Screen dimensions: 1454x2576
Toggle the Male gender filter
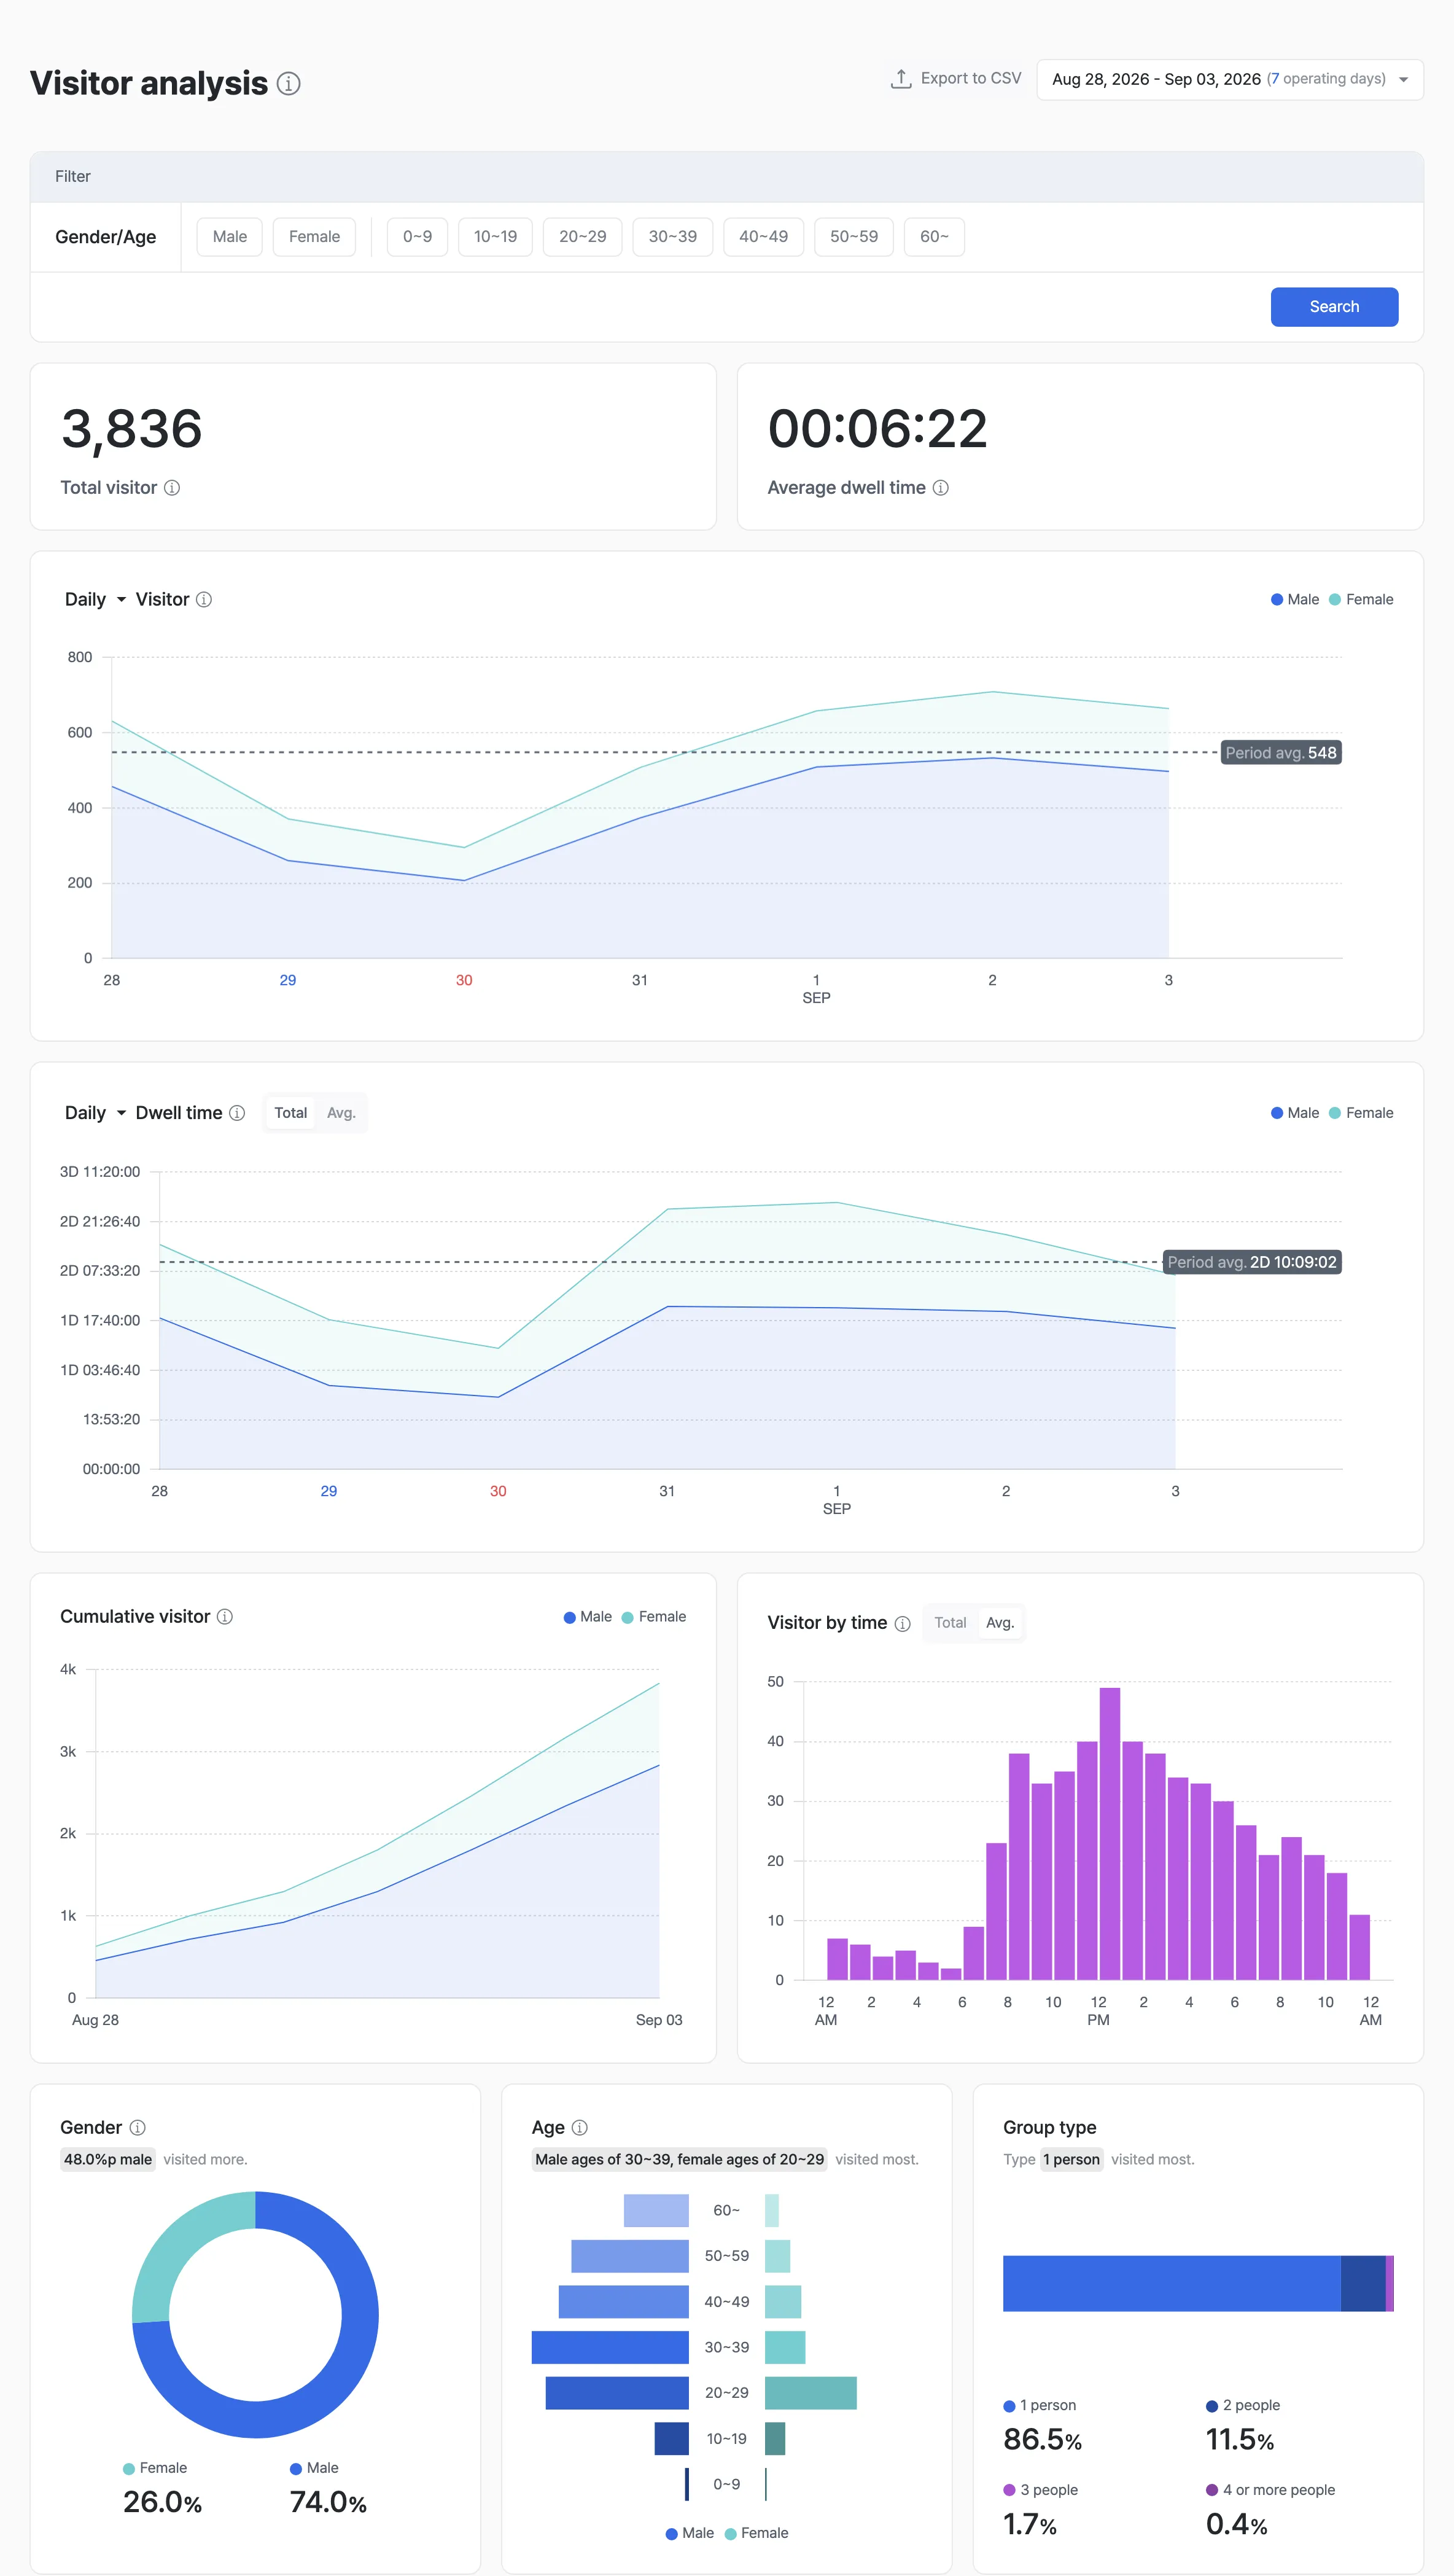point(230,237)
